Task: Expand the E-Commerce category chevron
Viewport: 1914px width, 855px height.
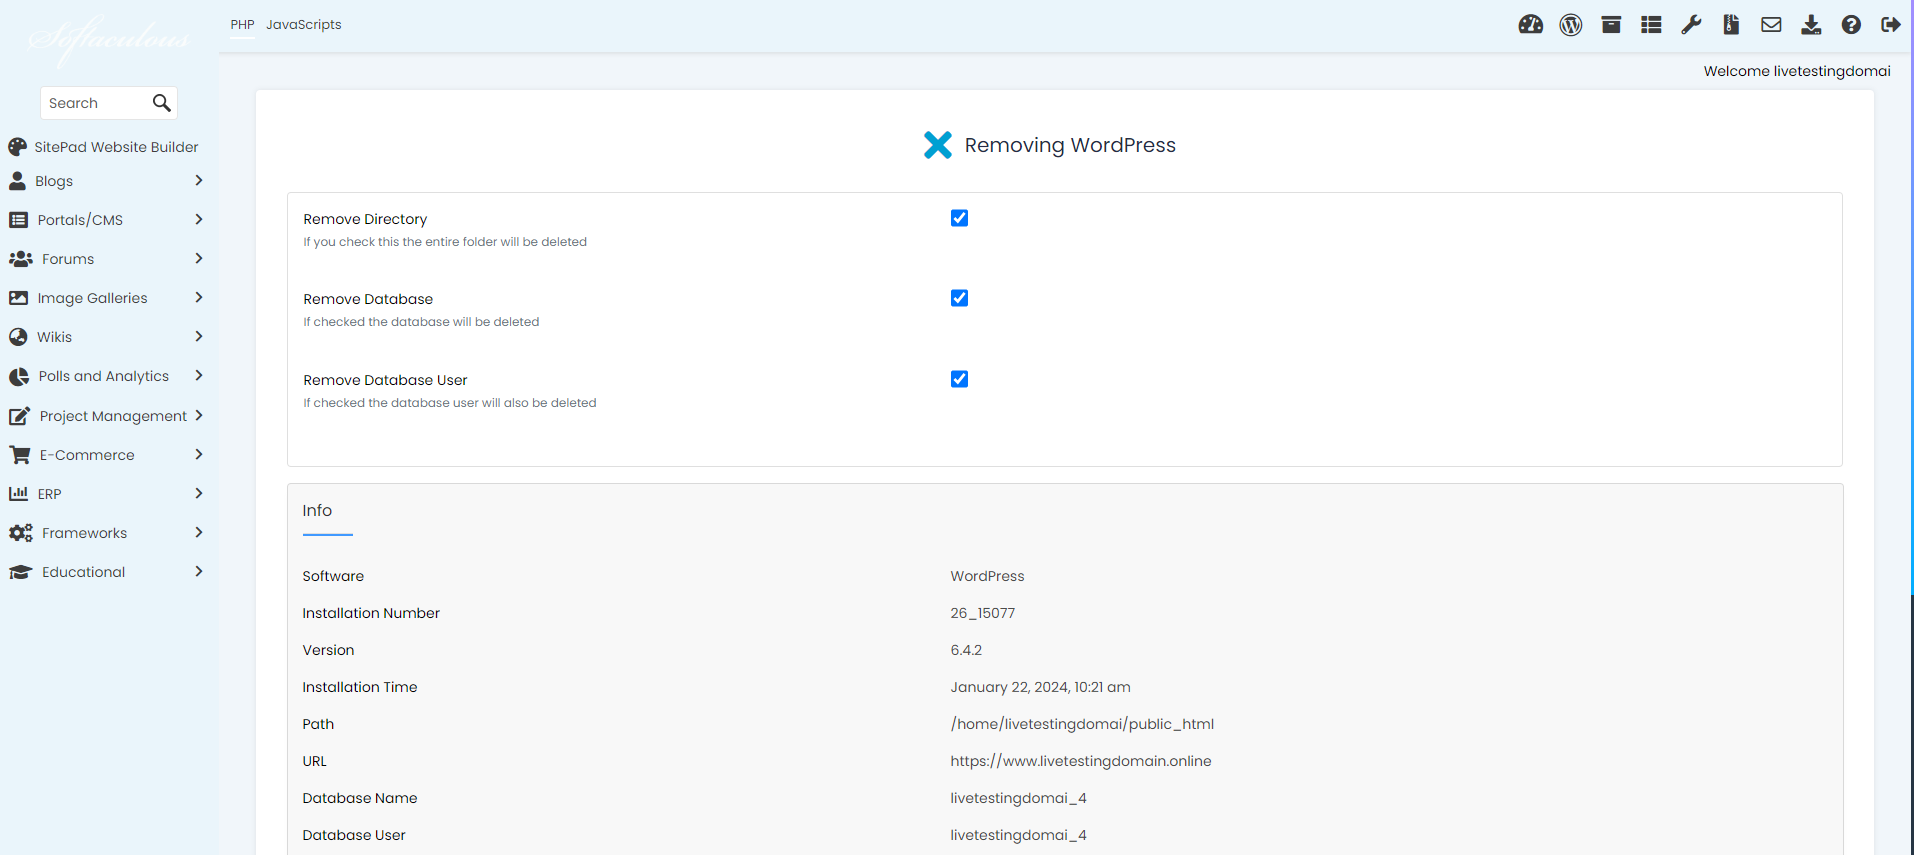Action: [x=198, y=454]
